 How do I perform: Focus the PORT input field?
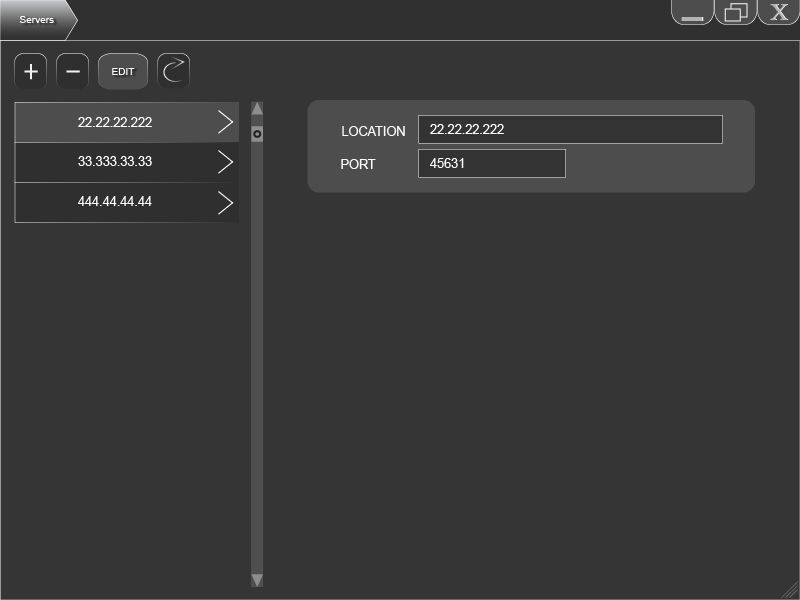491,164
